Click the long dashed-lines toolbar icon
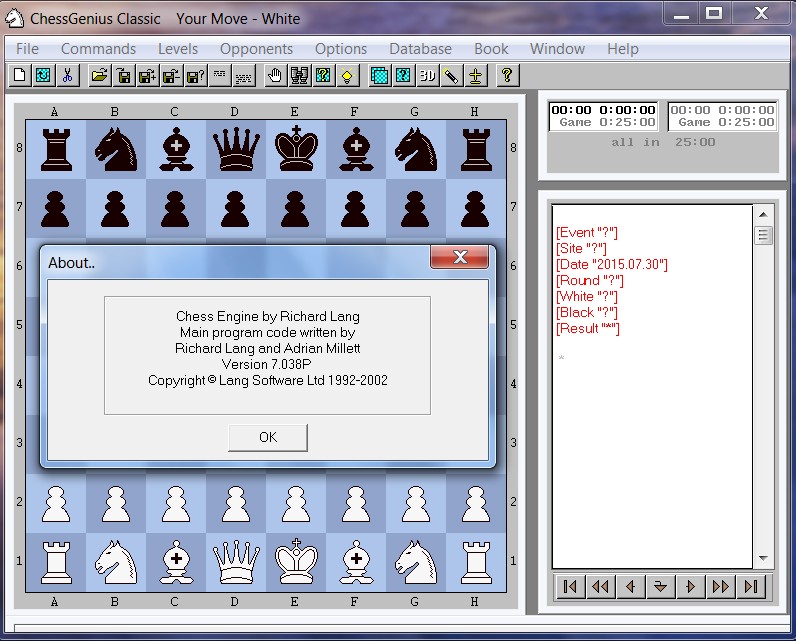This screenshot has width=796, height=641. [x=244, y=76]
